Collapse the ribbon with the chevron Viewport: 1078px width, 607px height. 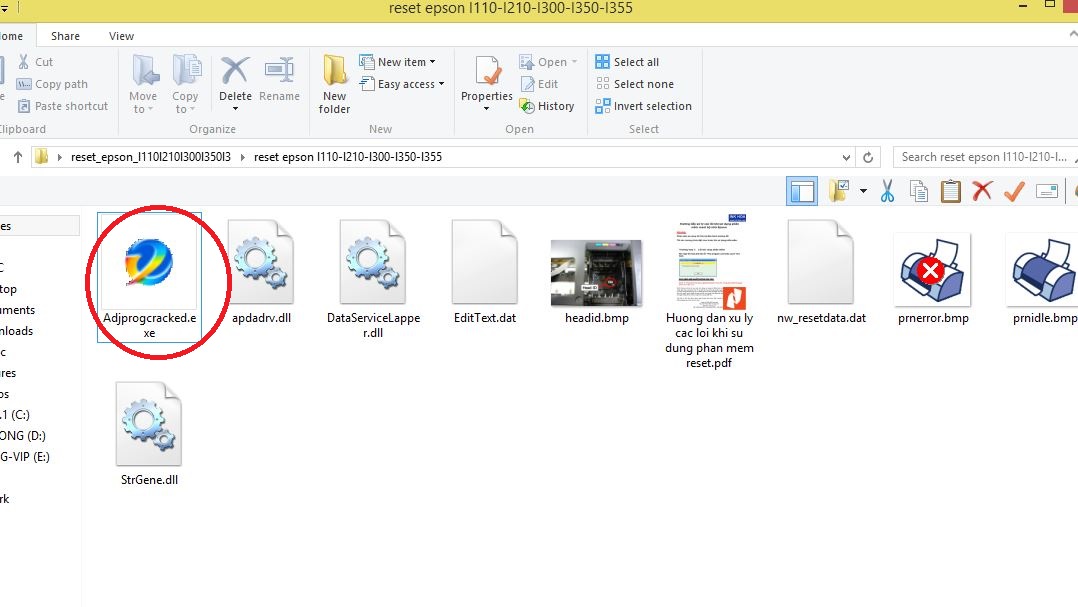point(1072,34)
